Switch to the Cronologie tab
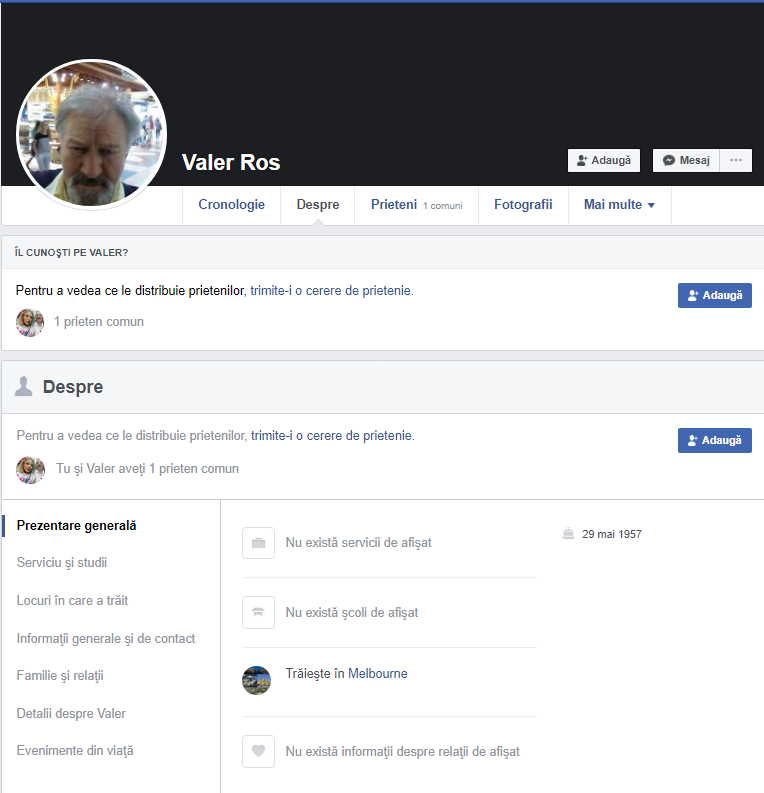 click(x=232, y=204)
